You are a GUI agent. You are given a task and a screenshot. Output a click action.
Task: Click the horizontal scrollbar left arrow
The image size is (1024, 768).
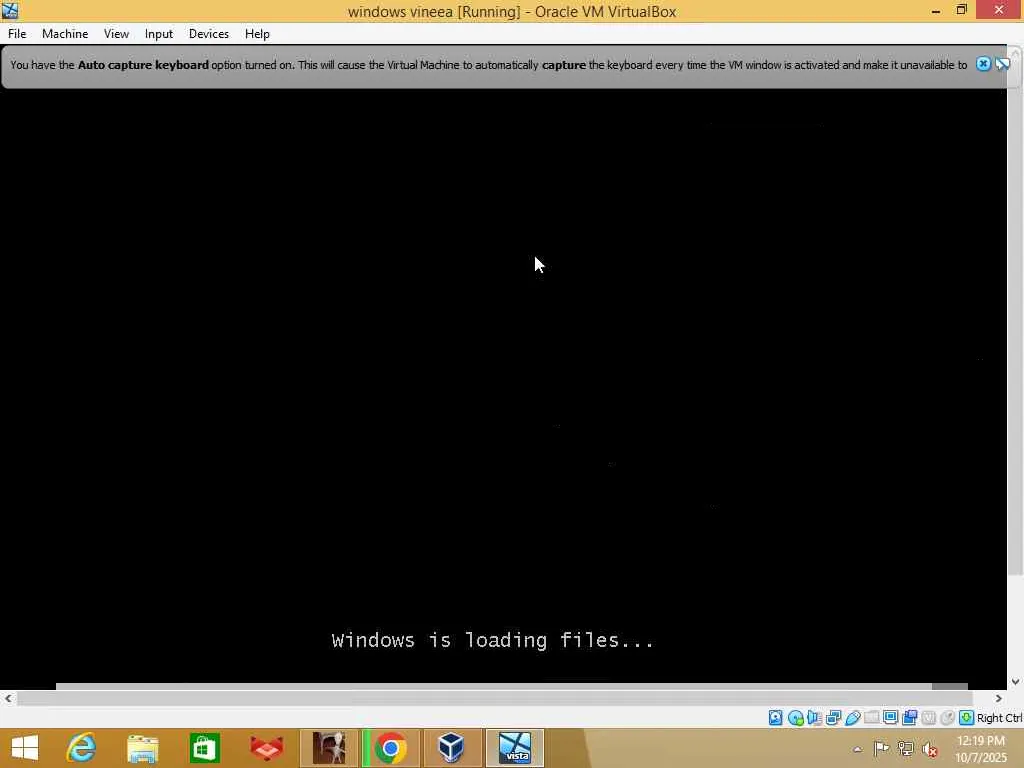[x=7, y=698]
